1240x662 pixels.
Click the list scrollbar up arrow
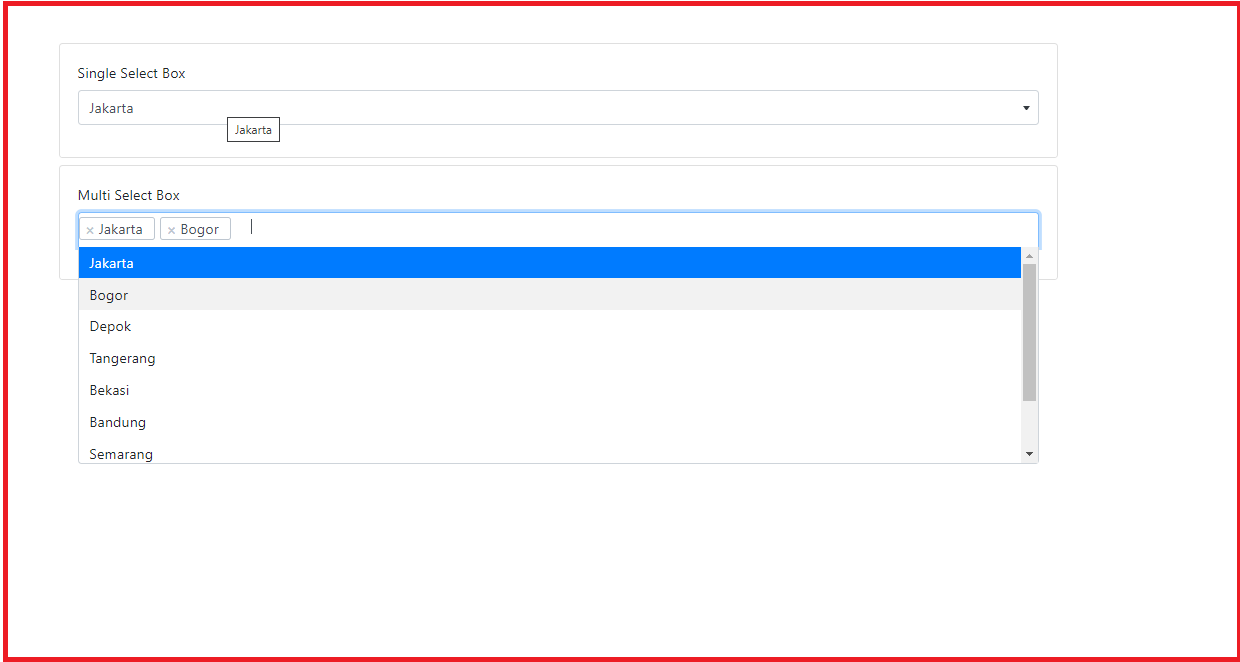click(x=1029, y=256)
